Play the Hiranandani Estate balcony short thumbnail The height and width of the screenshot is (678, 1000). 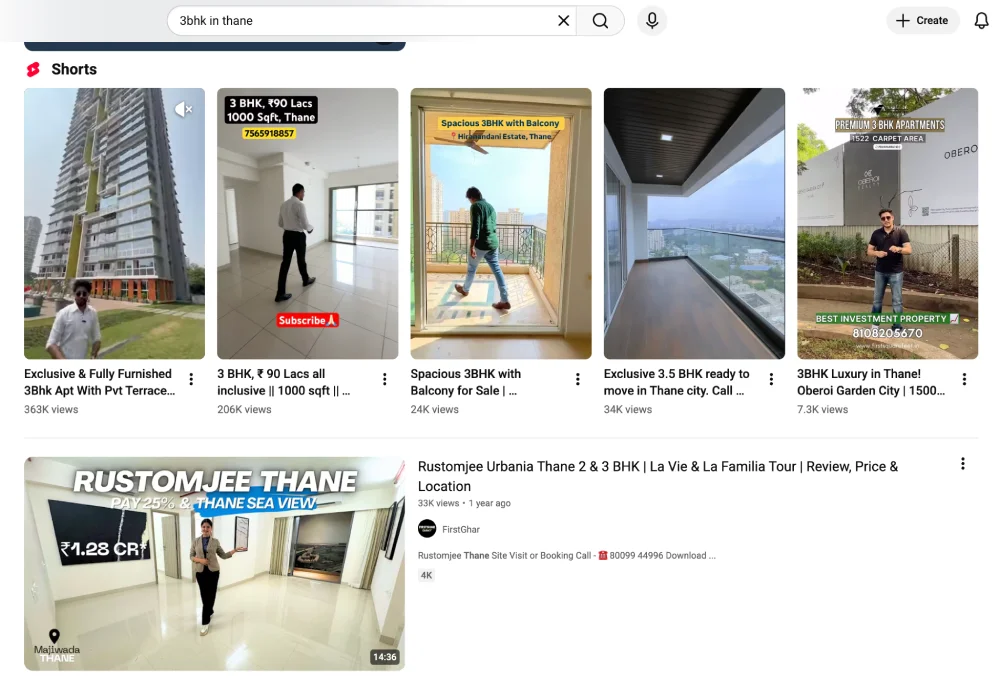point(501,223)
